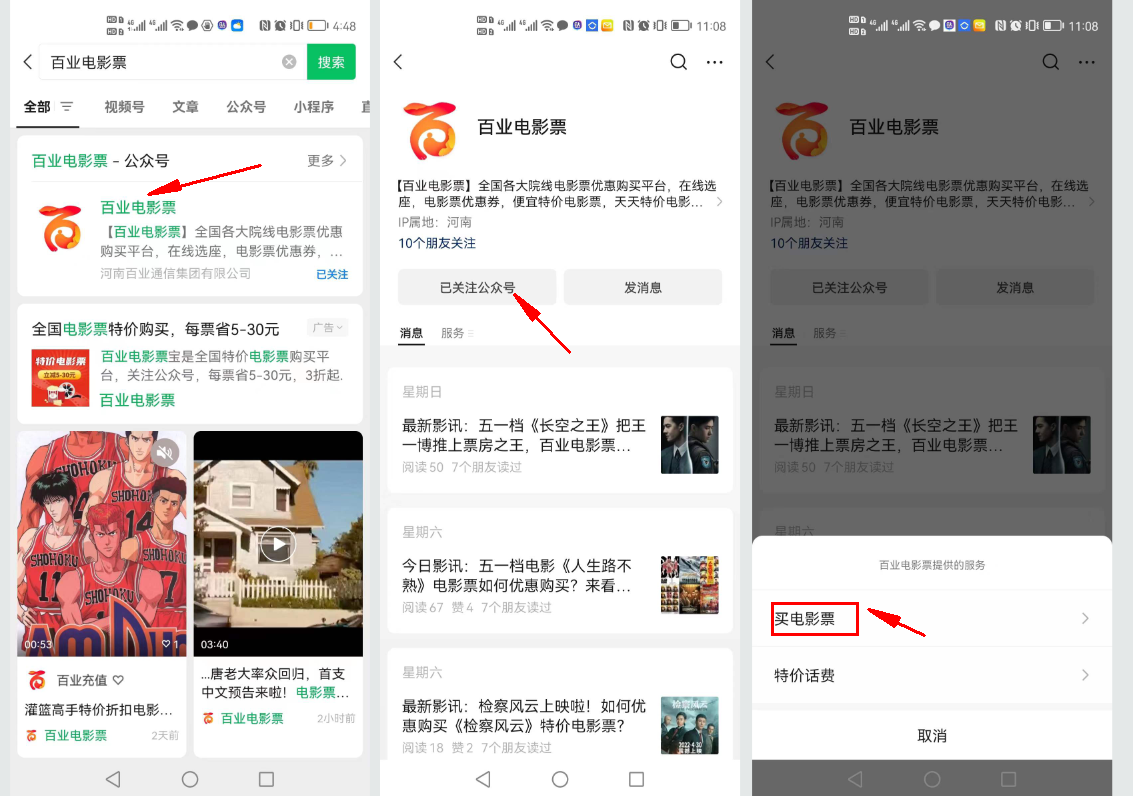Open 百业电影票 official account title link
The width and height of the screenshot is (1133, 796).
(138, 208)
